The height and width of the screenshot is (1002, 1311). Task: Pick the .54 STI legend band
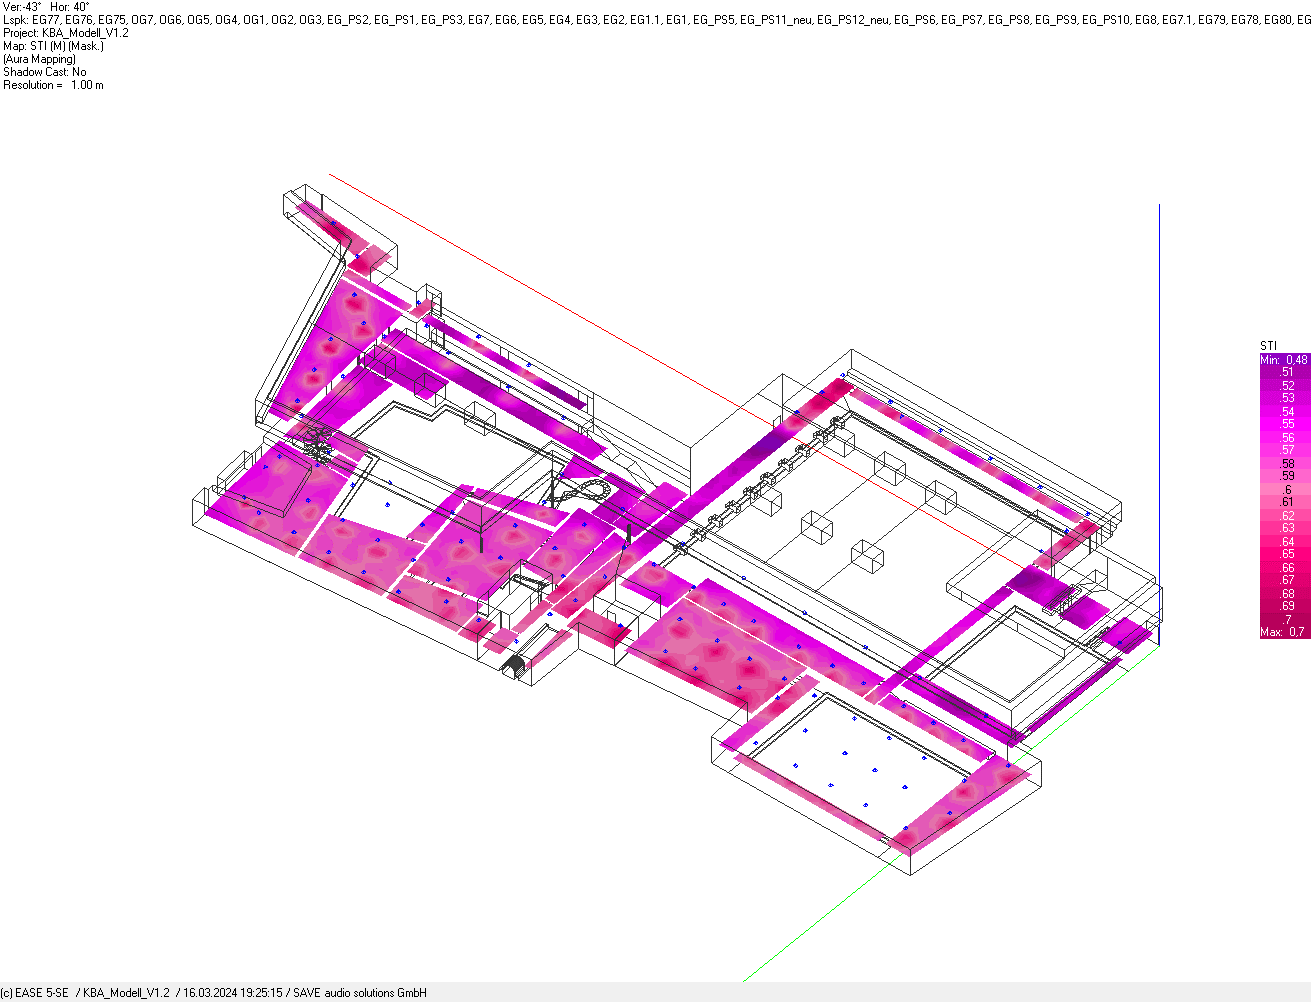pos(1284,411)
